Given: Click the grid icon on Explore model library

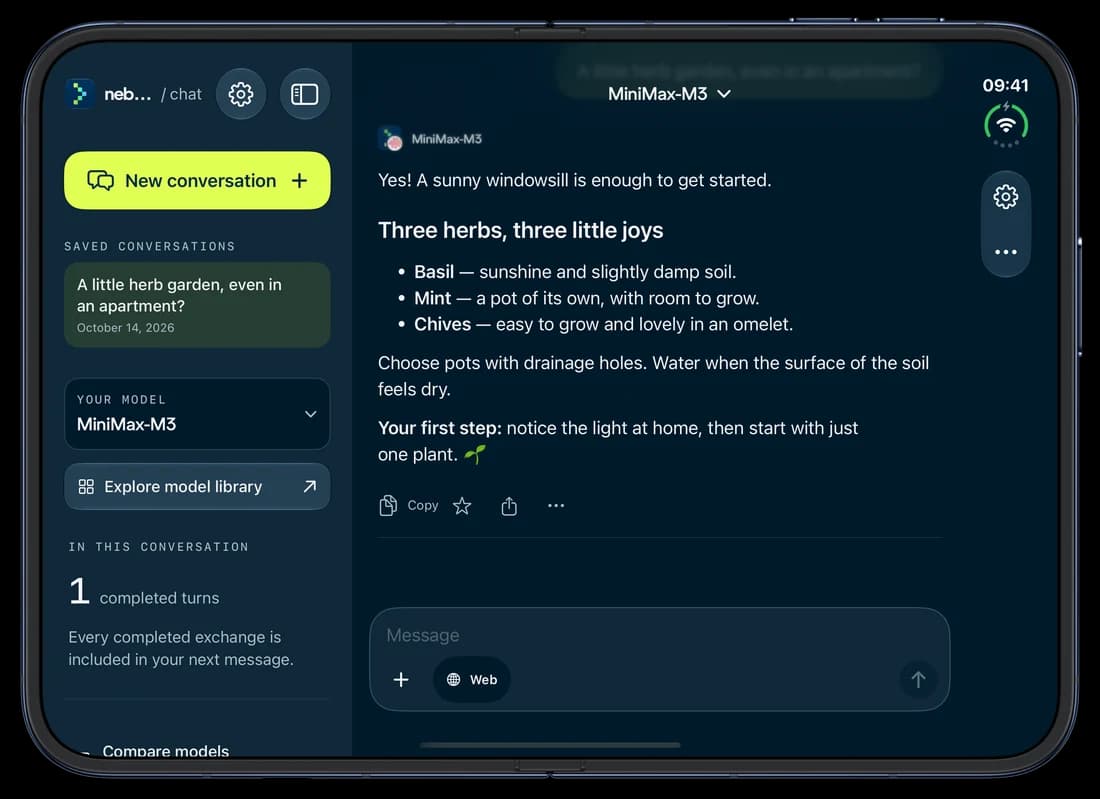Looking at the screenshot, I should [x=86, y=486].
